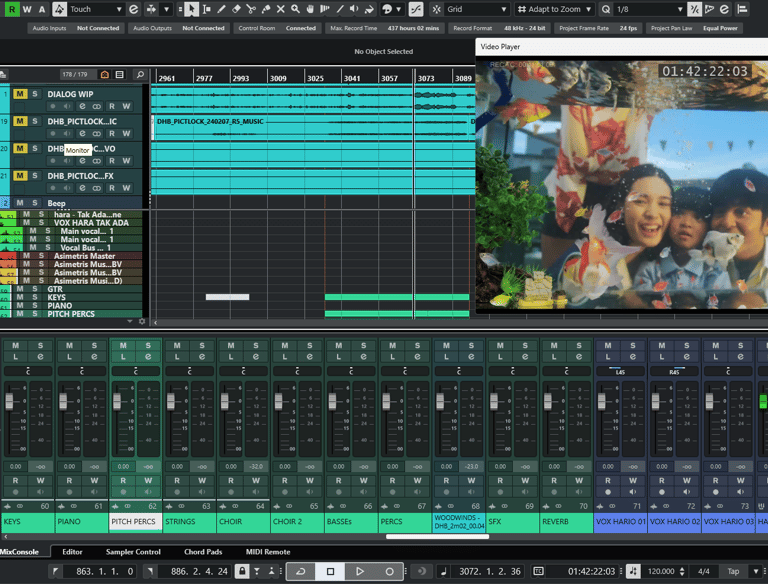Screen dimensions: 768x584
Task: Switch to the Sampler Control tab
Action: coord(133,552)
